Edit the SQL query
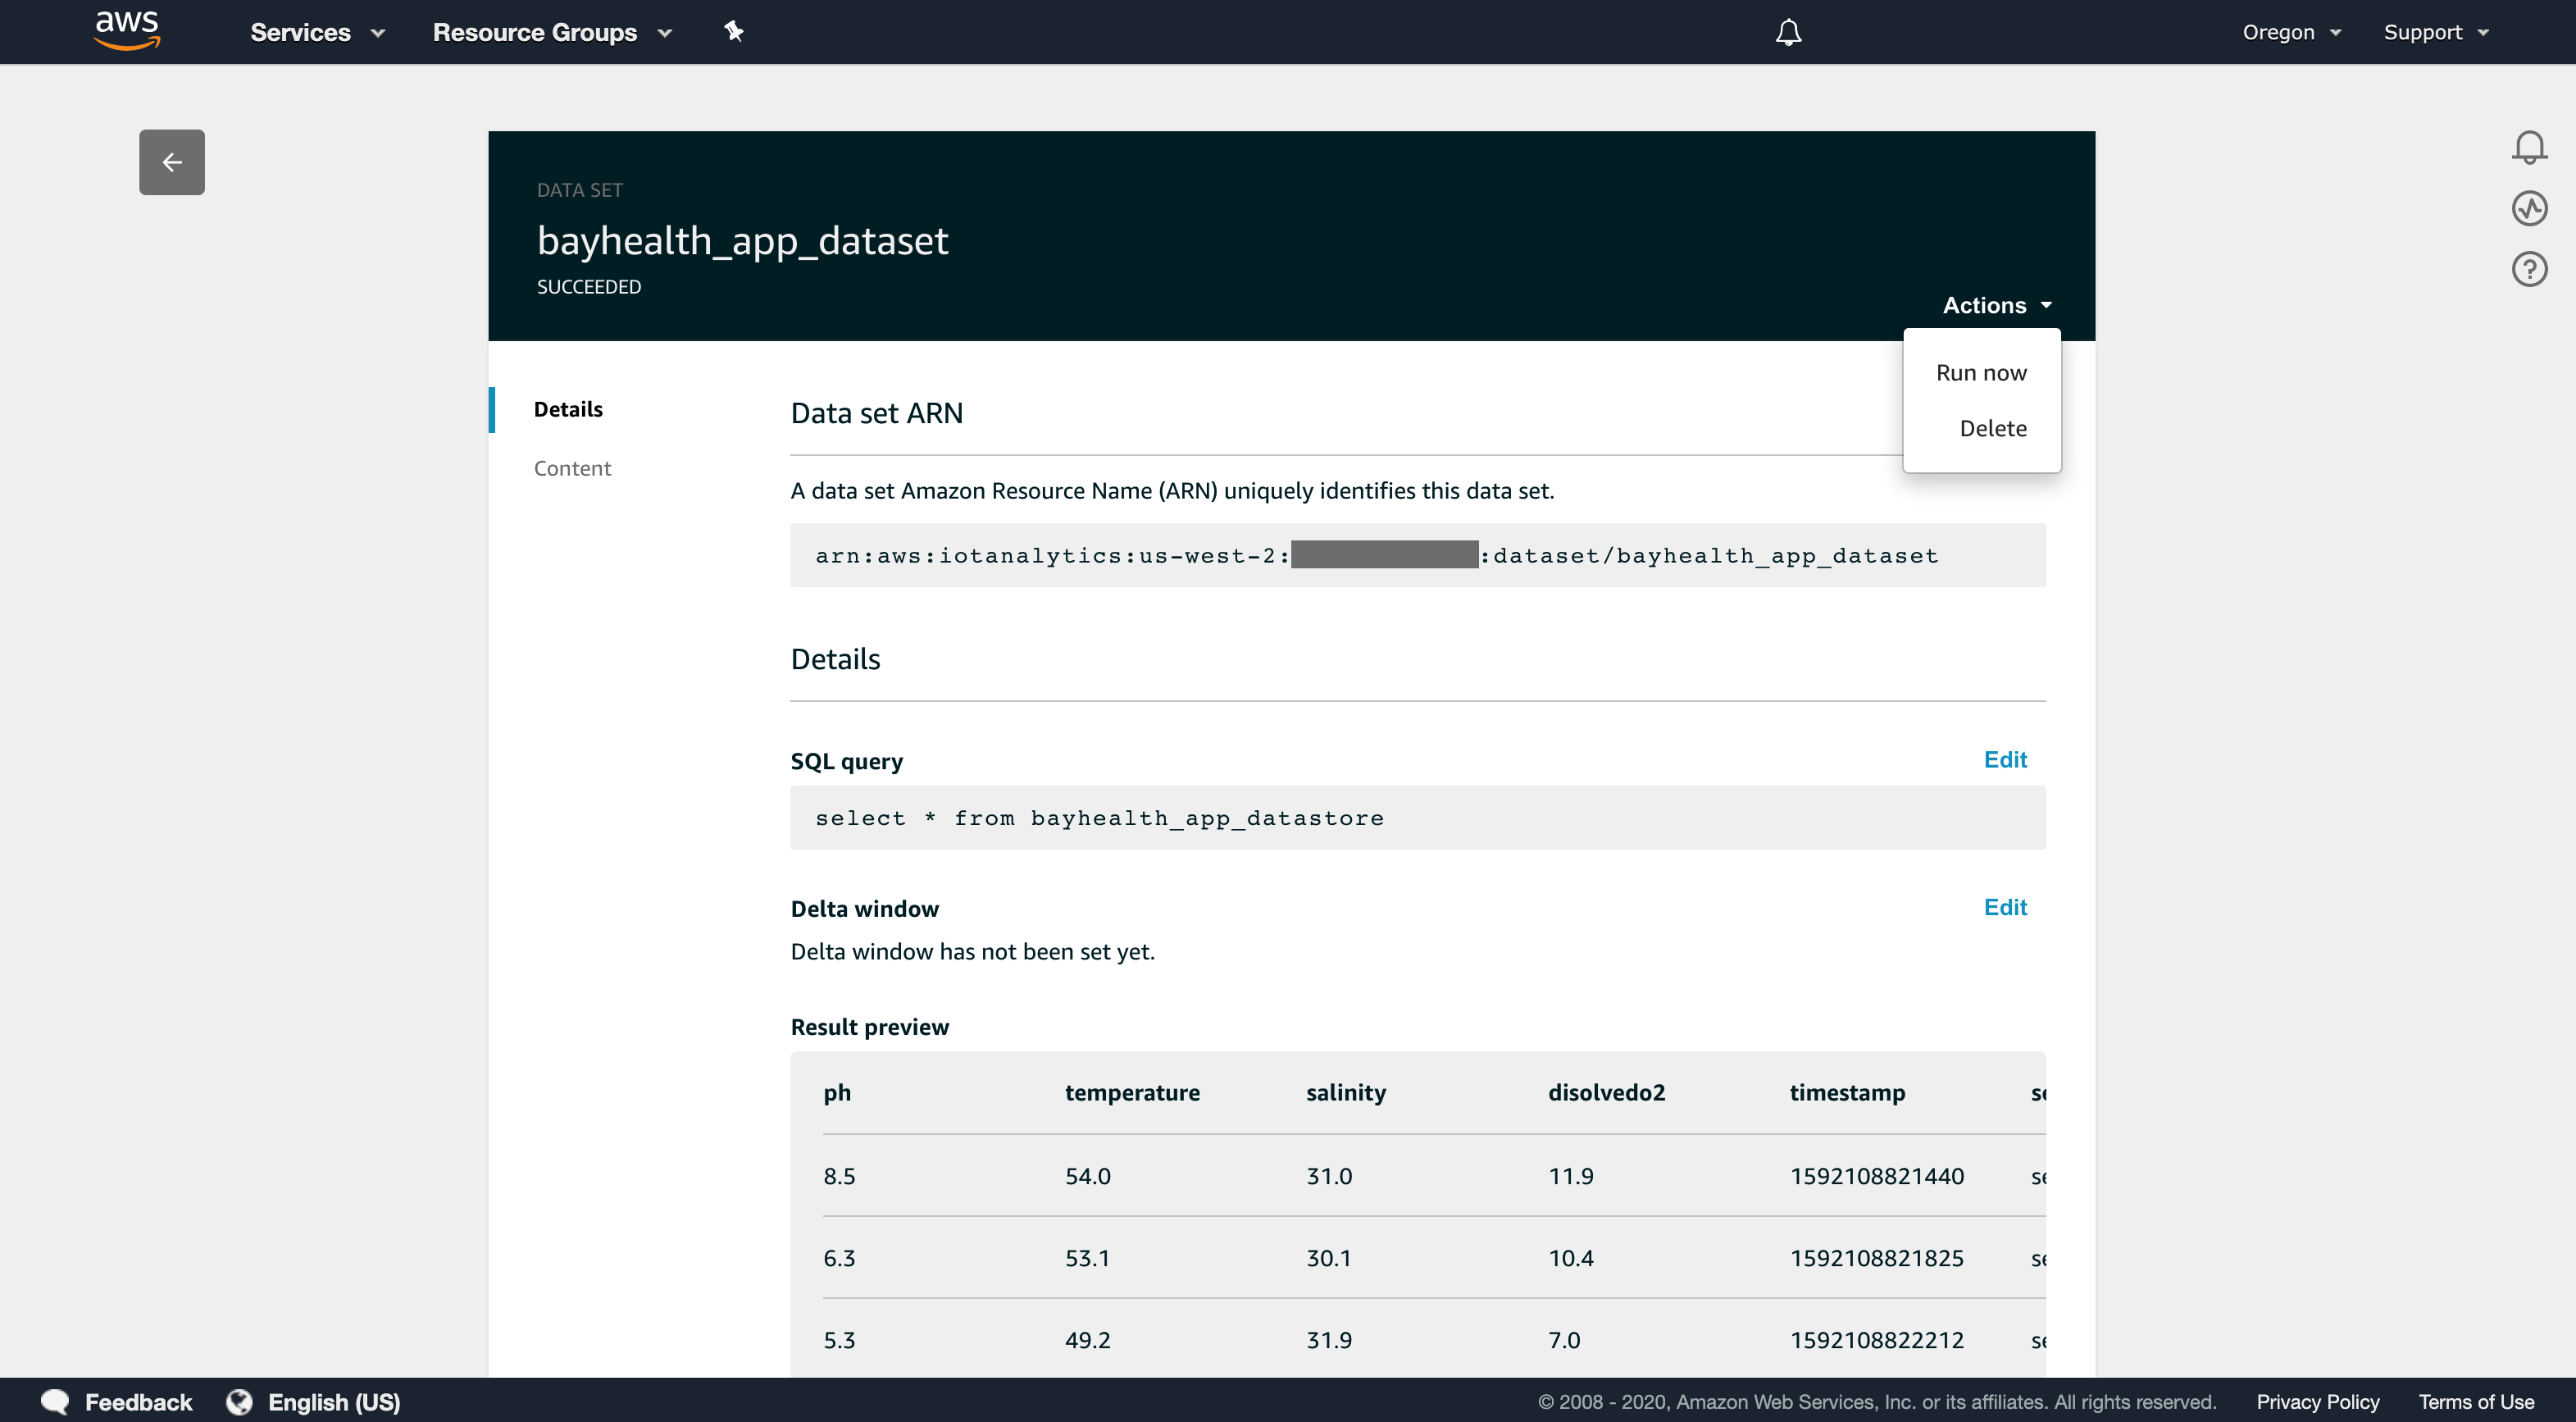2576x1422 pixels. [x=2004, y=760]
